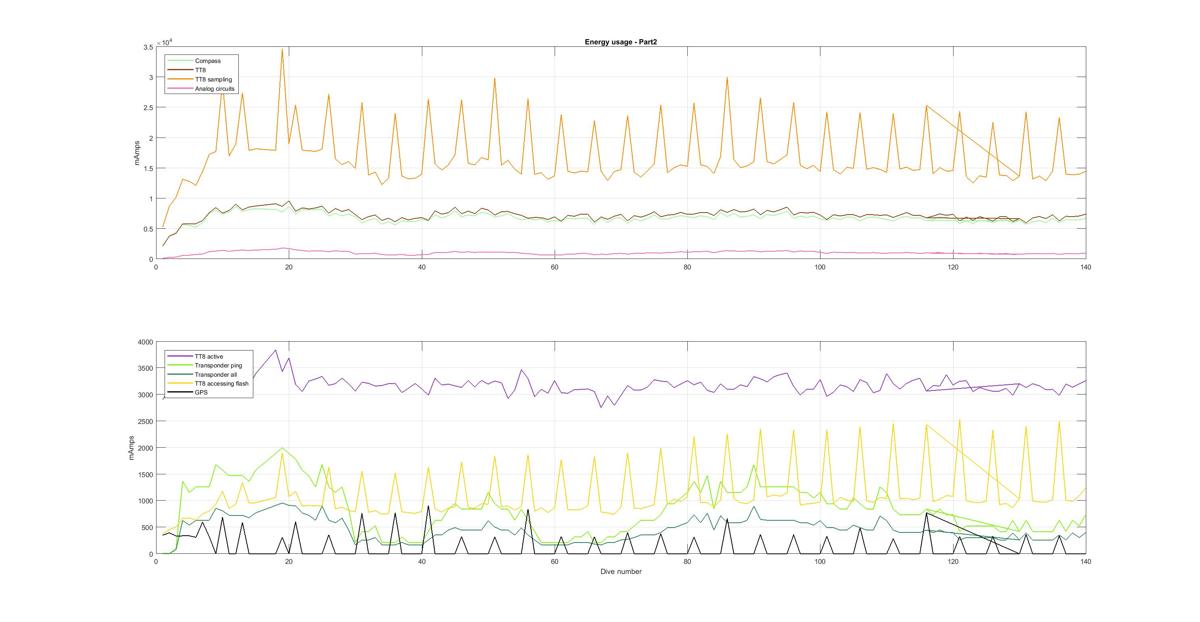1200x622 pixels.
Task: Click the 'Dive number' x-axis label
Action: (x=620, y=572)
